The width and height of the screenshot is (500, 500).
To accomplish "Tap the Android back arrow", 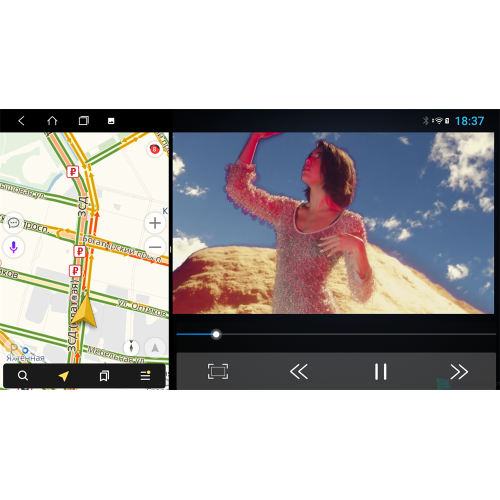I will pyautogui.click(x=21, y=121).
